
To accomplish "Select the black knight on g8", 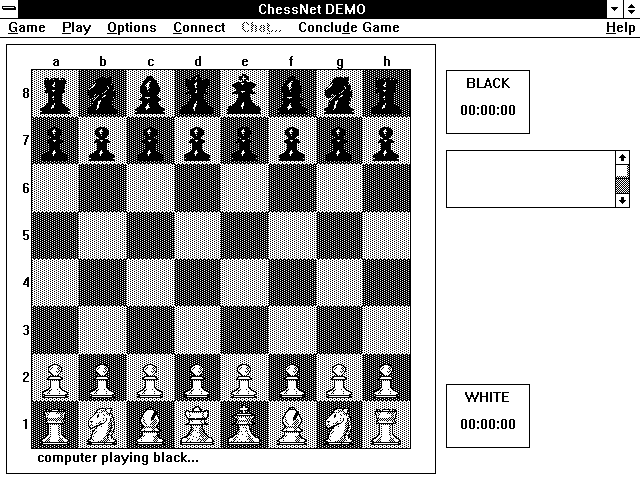I will [339, 94].
